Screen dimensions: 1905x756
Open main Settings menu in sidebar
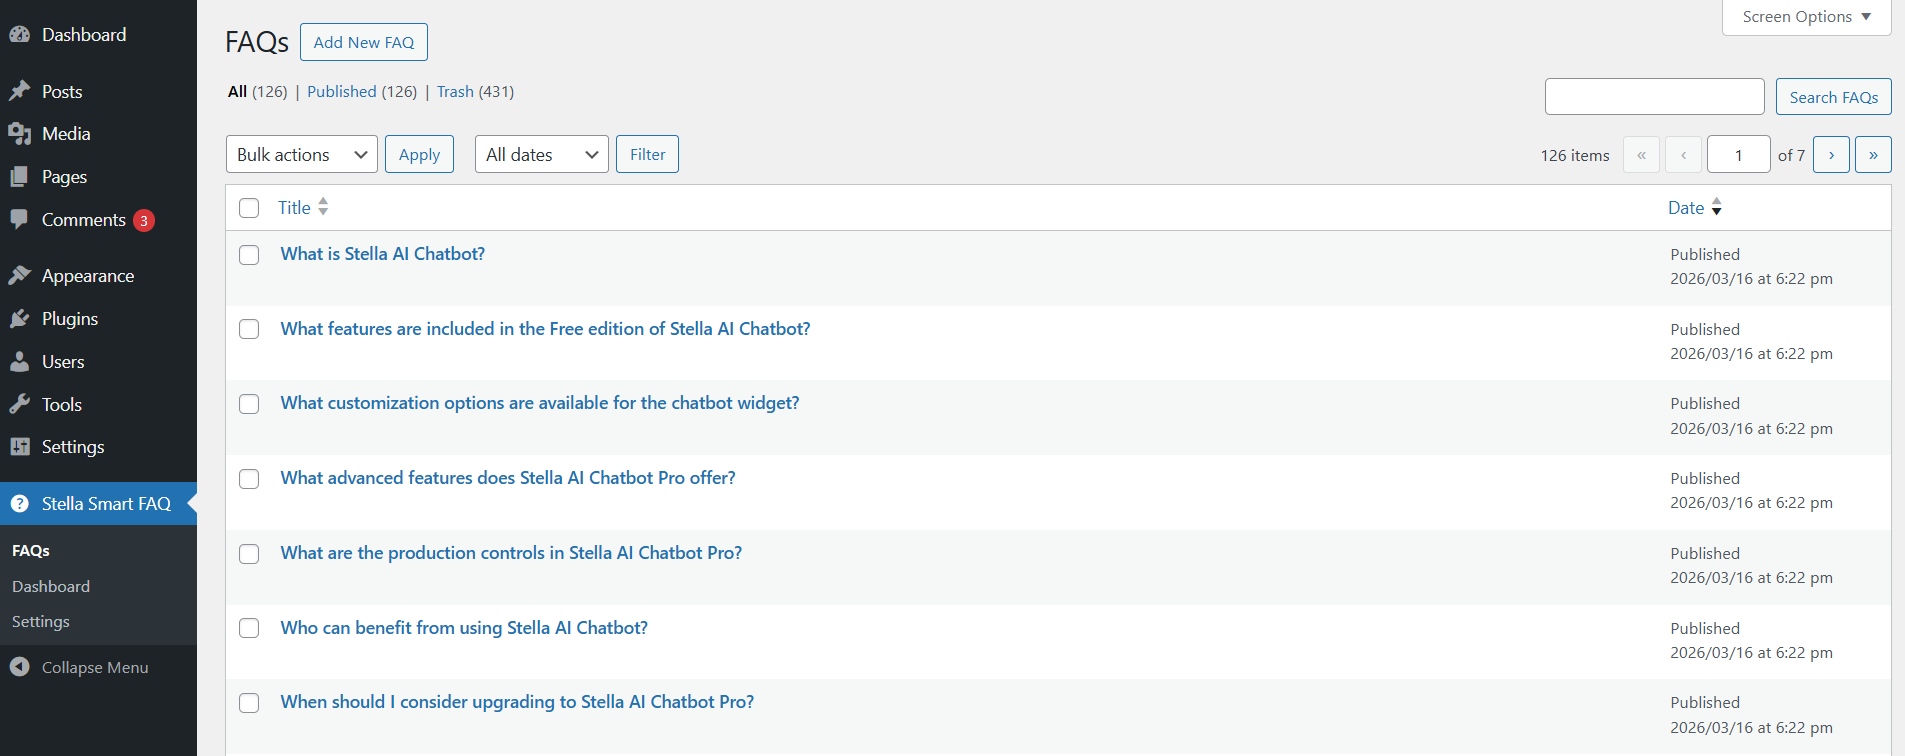(x=73, y=447)
